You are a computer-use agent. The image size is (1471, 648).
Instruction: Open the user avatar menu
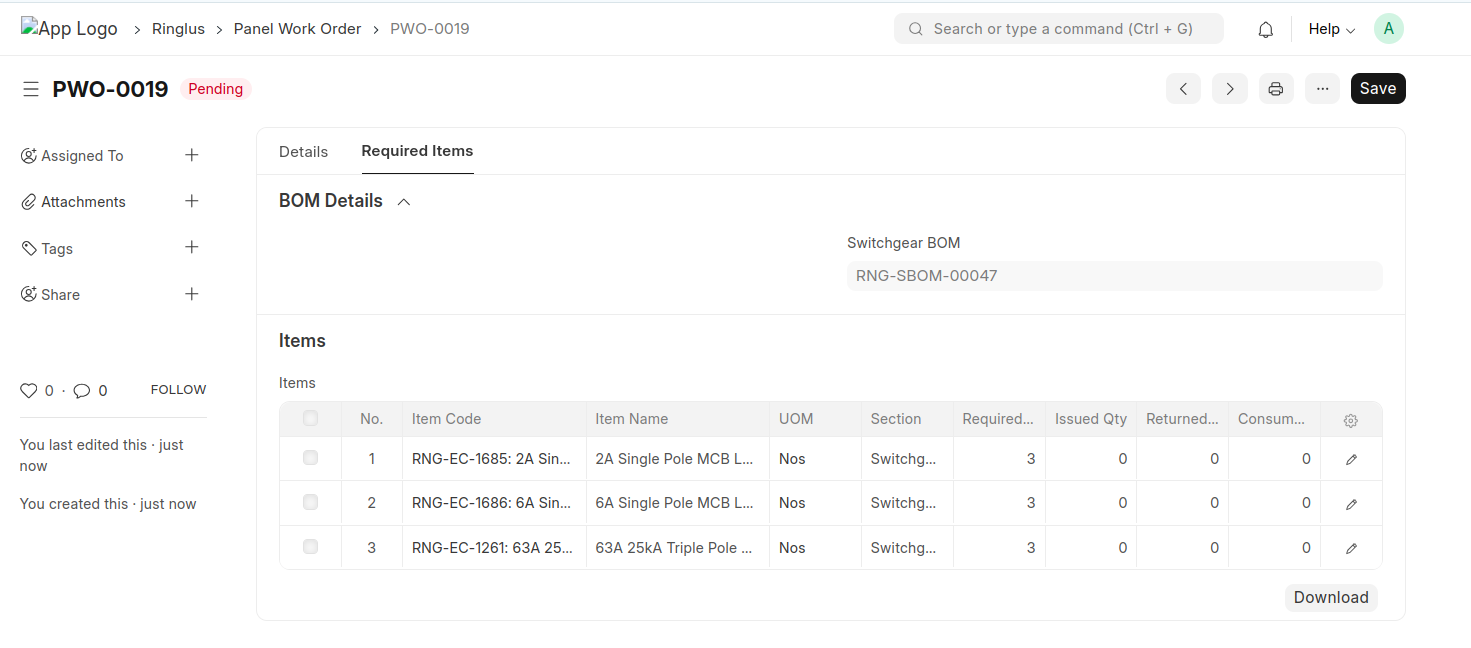1388,29
